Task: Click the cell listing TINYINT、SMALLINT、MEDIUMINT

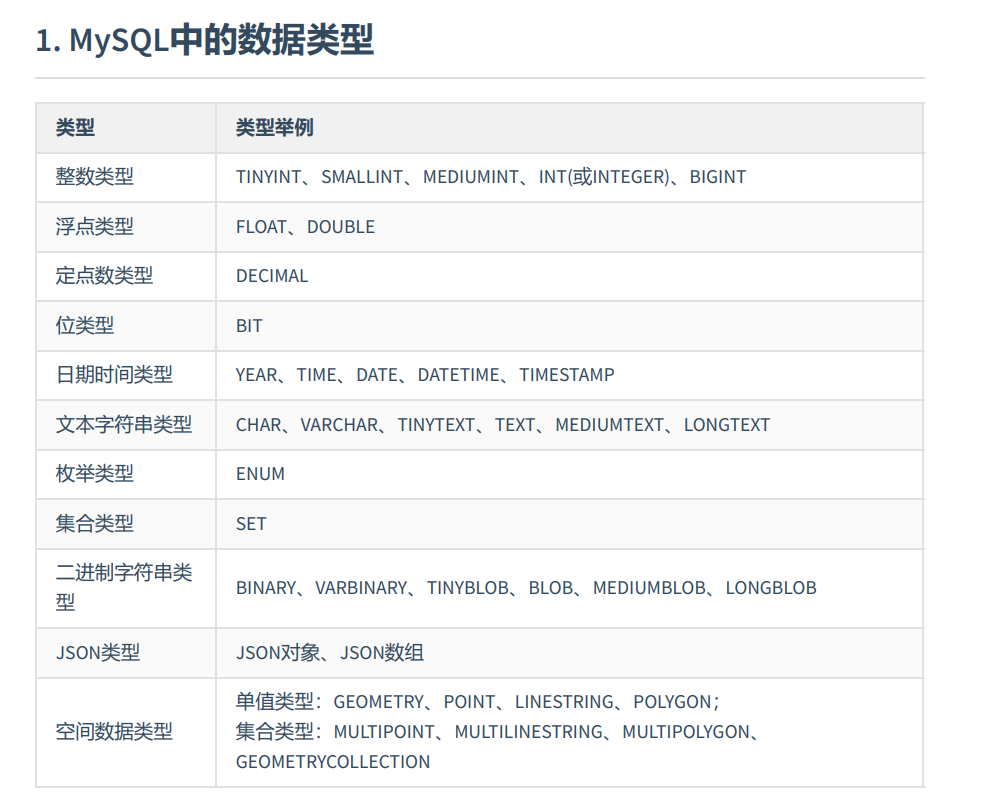Action: click(x=570, y=177)
